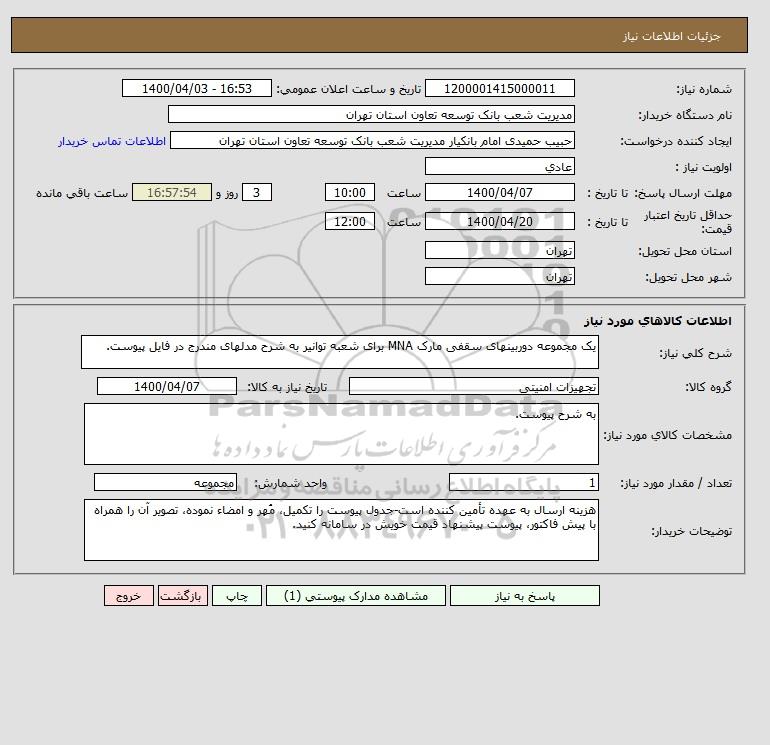Screen dimensions: 770x745
Task: Select the شماره نیاز field 1200001415000011
Action: pos(499,88)
